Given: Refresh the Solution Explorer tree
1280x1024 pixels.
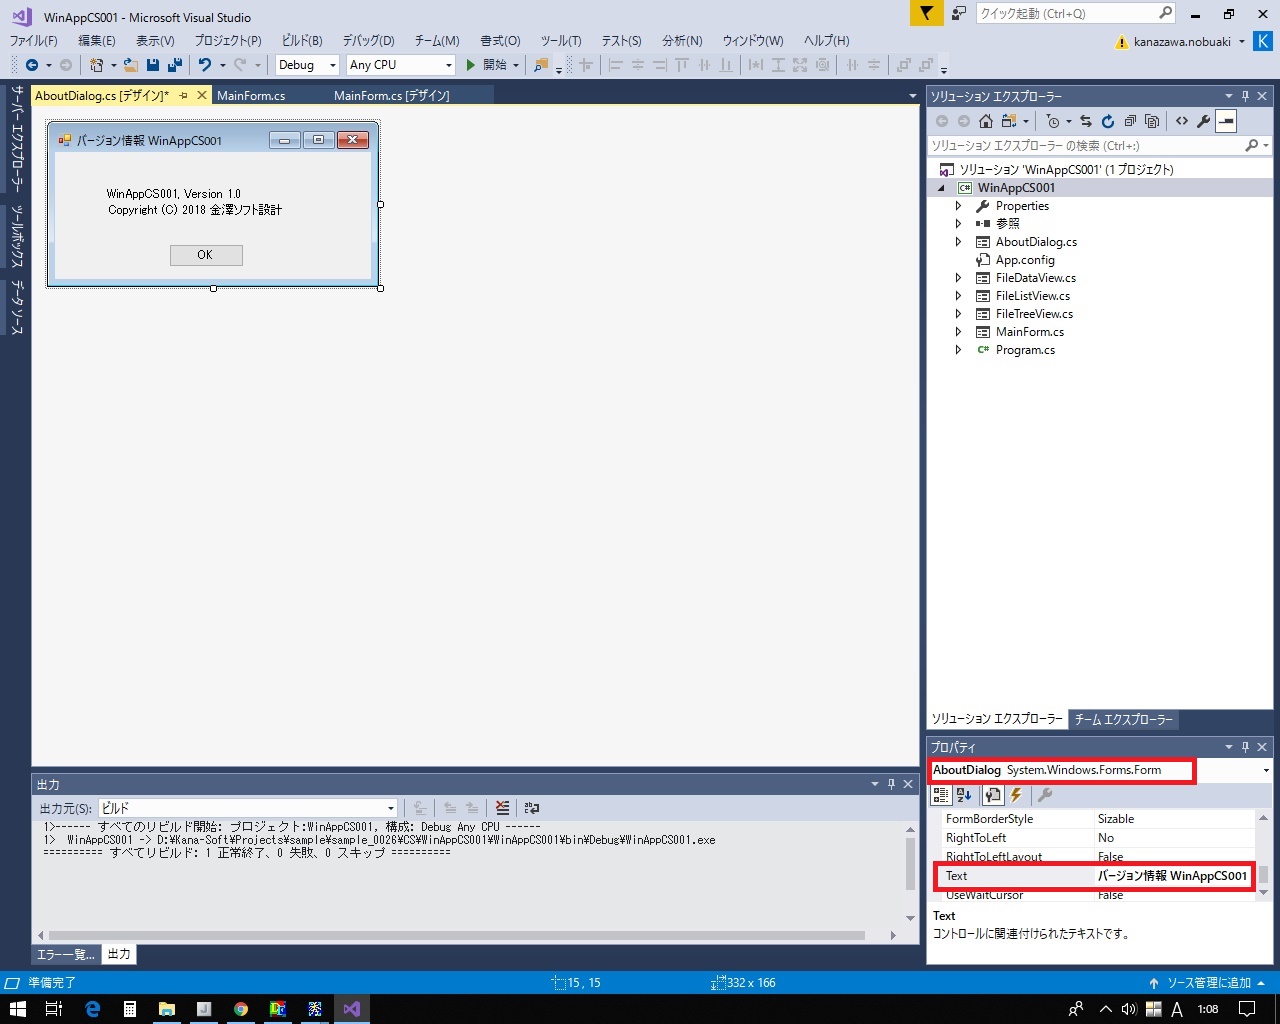Looking at the screenshot, I should tap(1108, 121).
